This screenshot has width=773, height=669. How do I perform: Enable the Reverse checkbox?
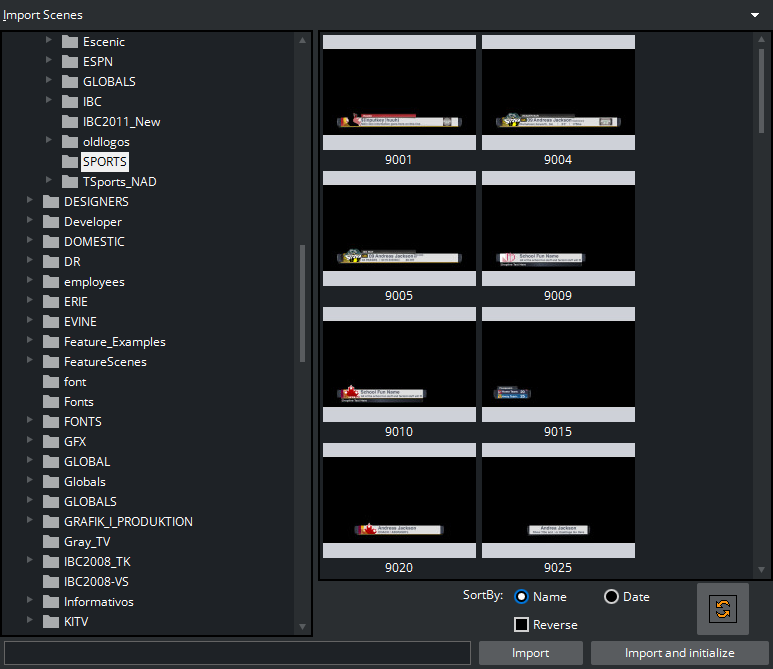pyautogui.click(x=521, y=625)
